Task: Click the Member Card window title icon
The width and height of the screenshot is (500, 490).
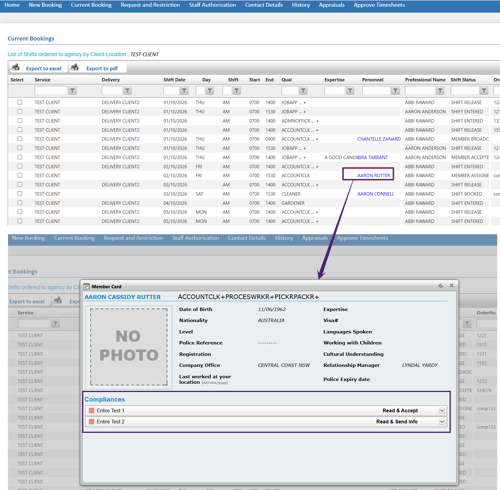Action: pyautogui.click(x=87, y=286)
